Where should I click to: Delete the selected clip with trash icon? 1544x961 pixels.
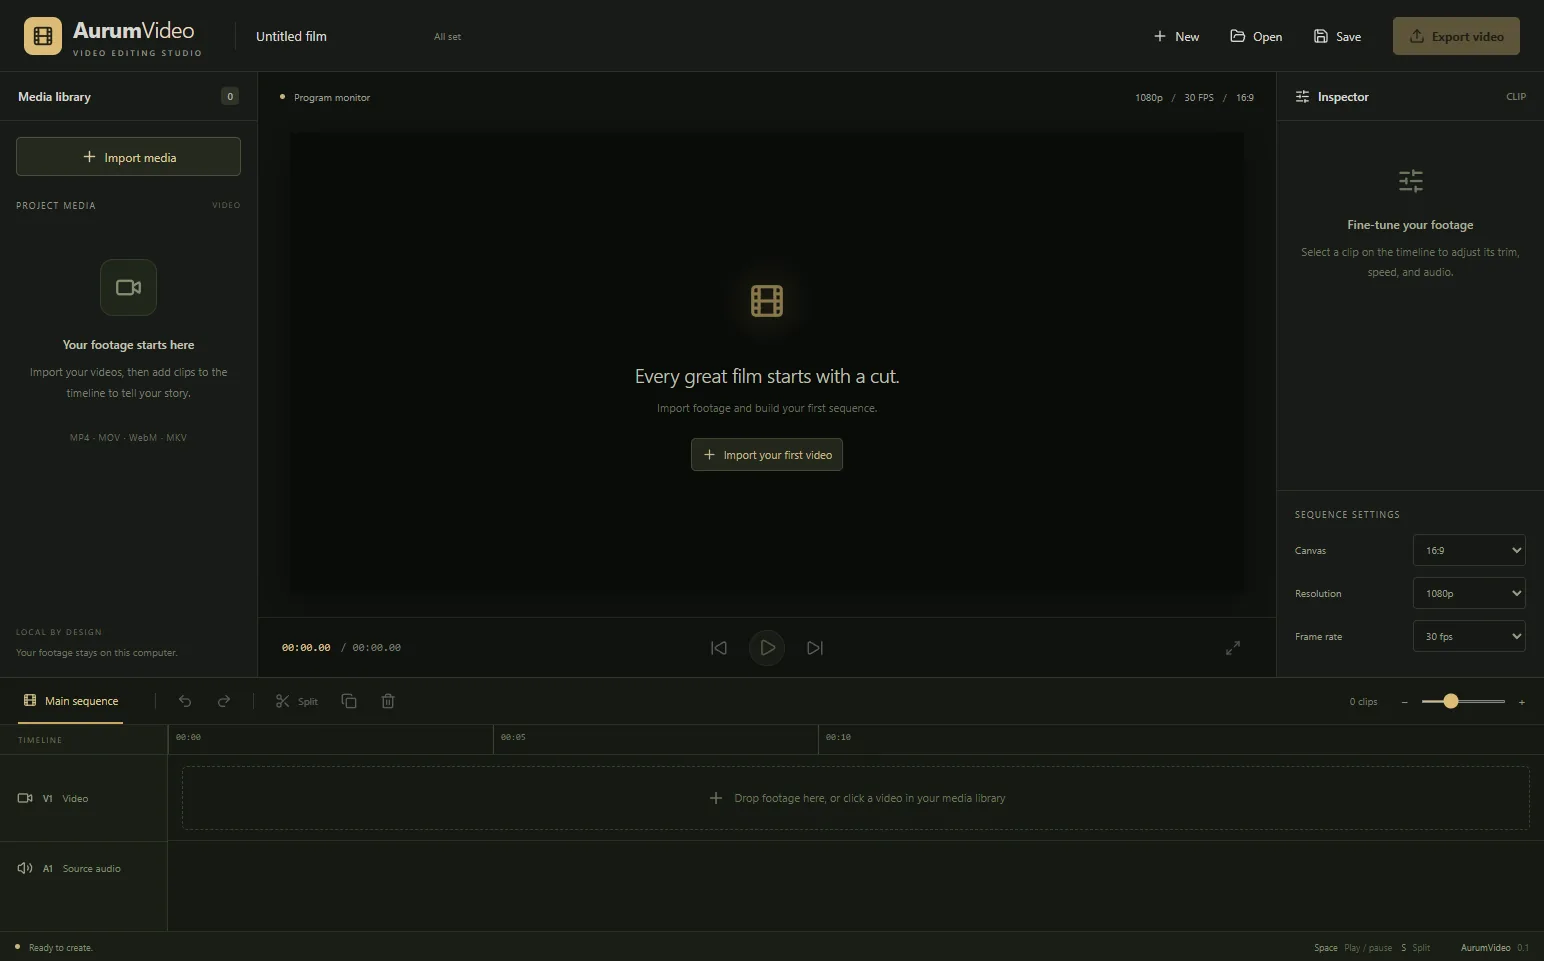[388, 701]
